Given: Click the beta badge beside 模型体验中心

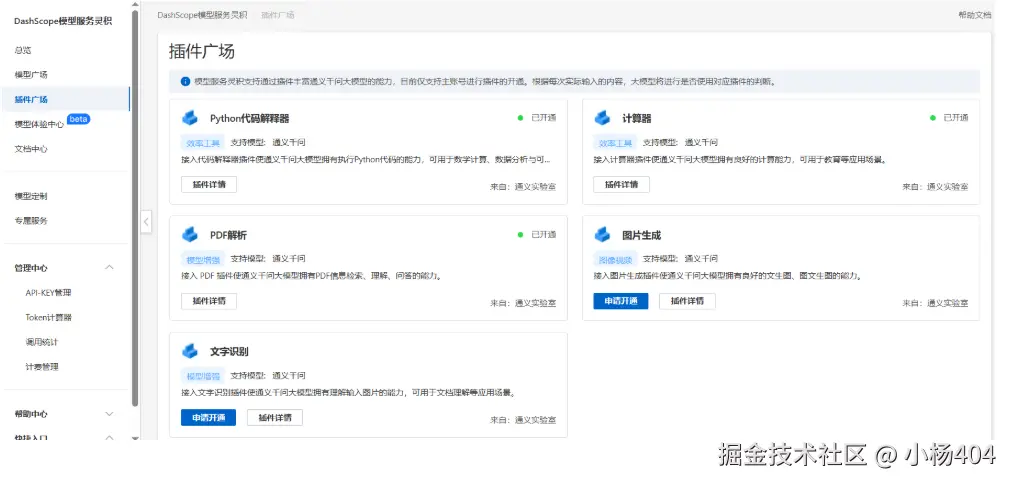Looking at the screenshot, I should point(79,119).
